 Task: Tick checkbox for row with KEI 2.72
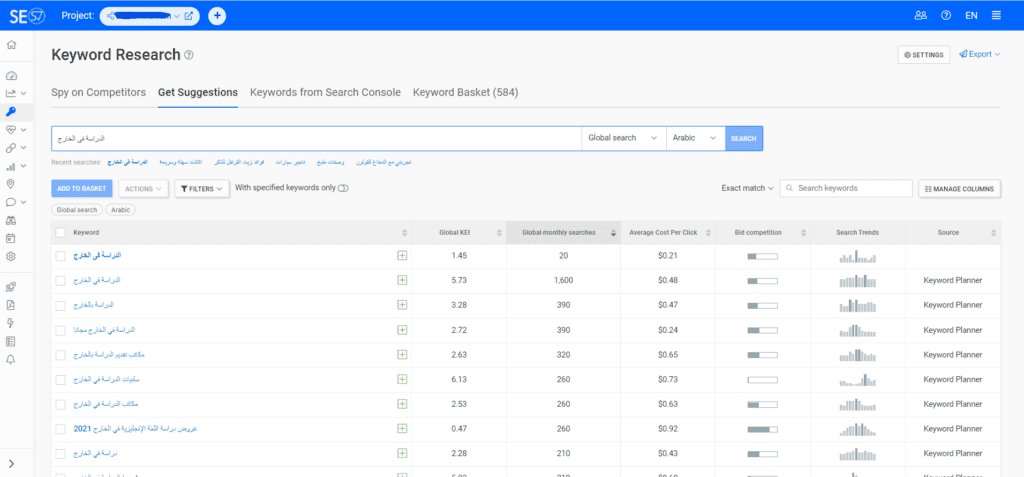pyautogui.click(x=61, y=330)
